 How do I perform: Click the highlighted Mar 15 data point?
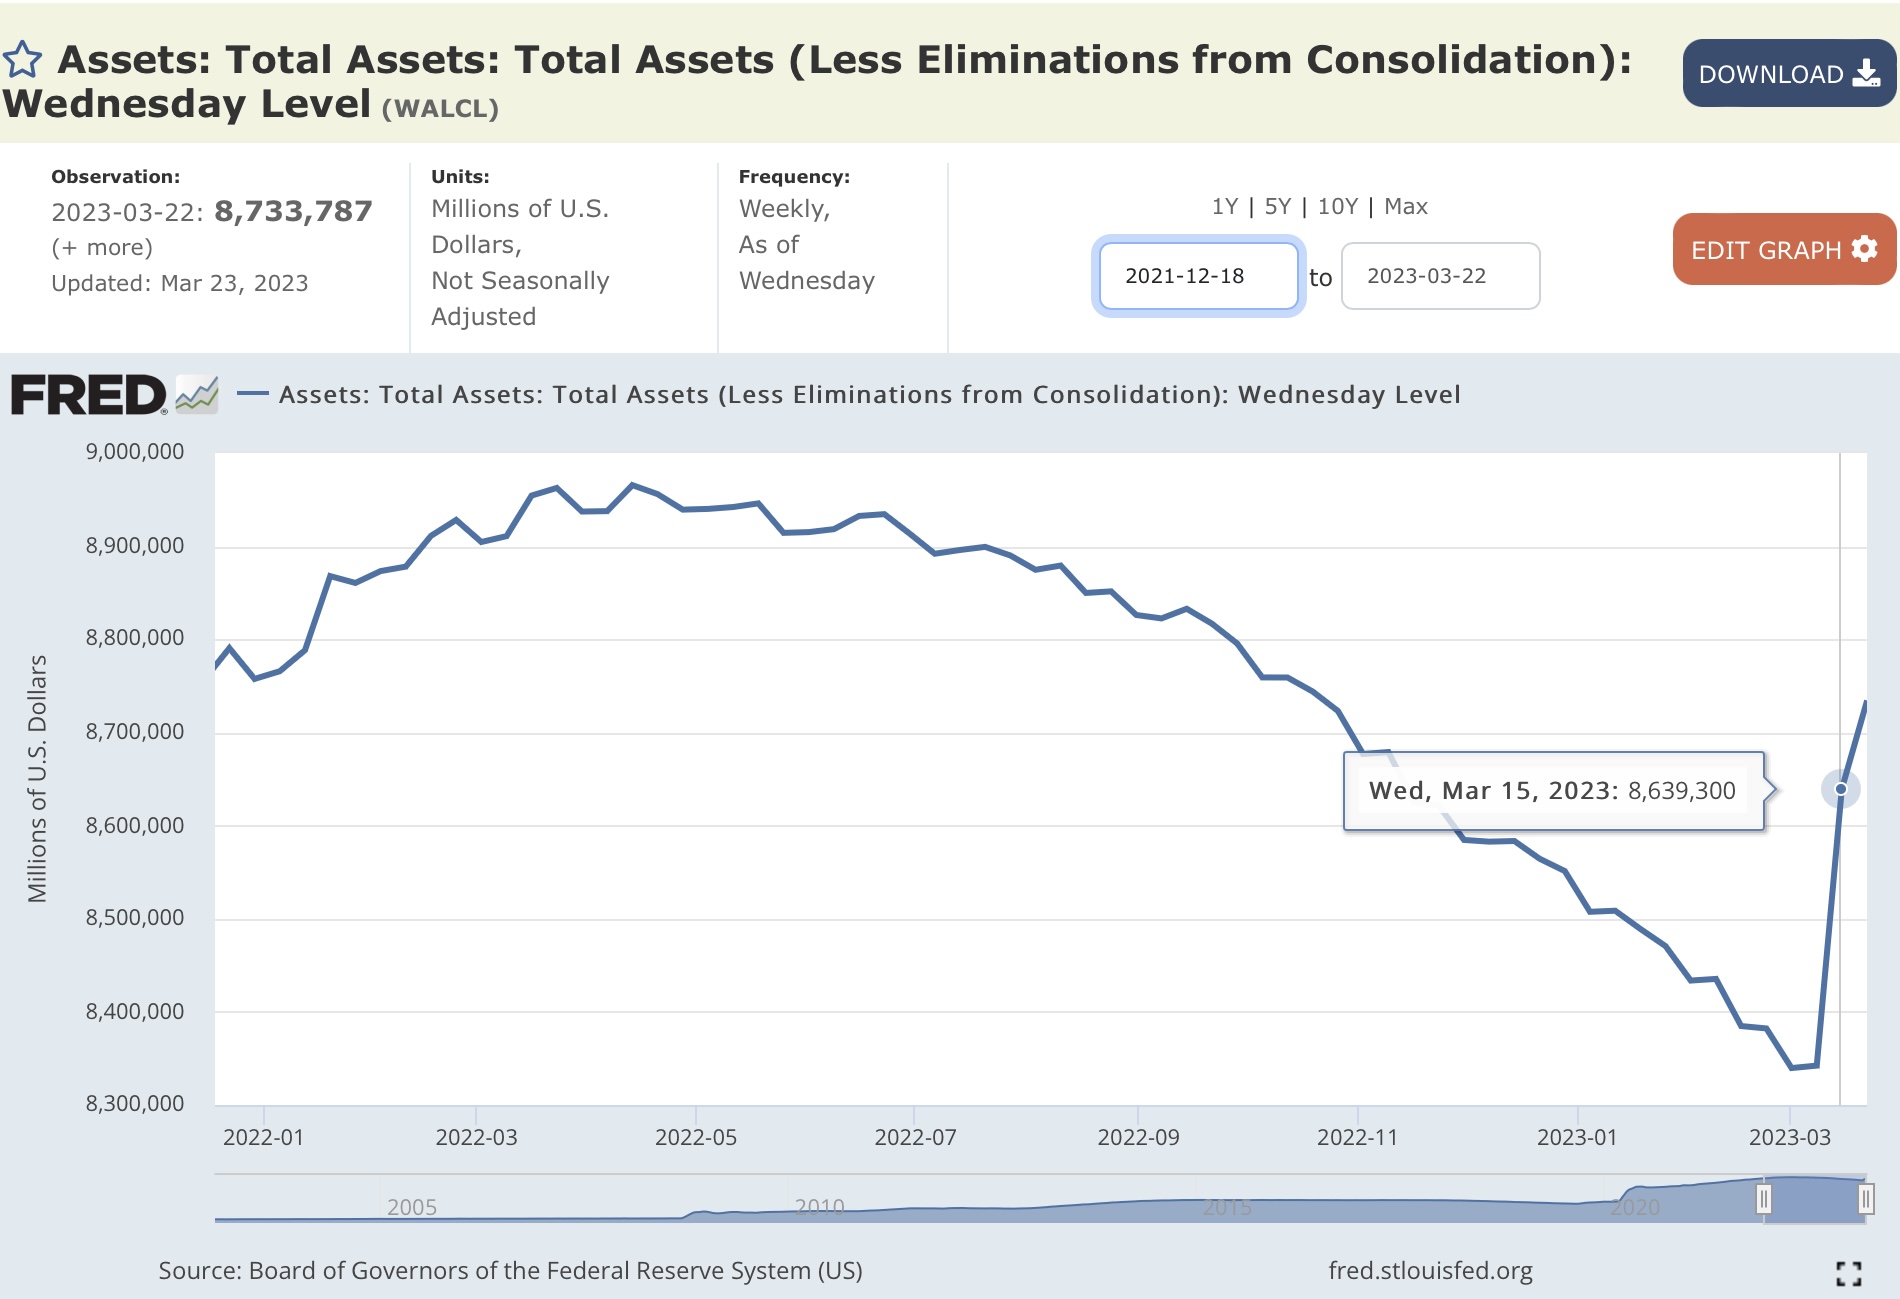pyautogui.click(x=1840, y=789)
